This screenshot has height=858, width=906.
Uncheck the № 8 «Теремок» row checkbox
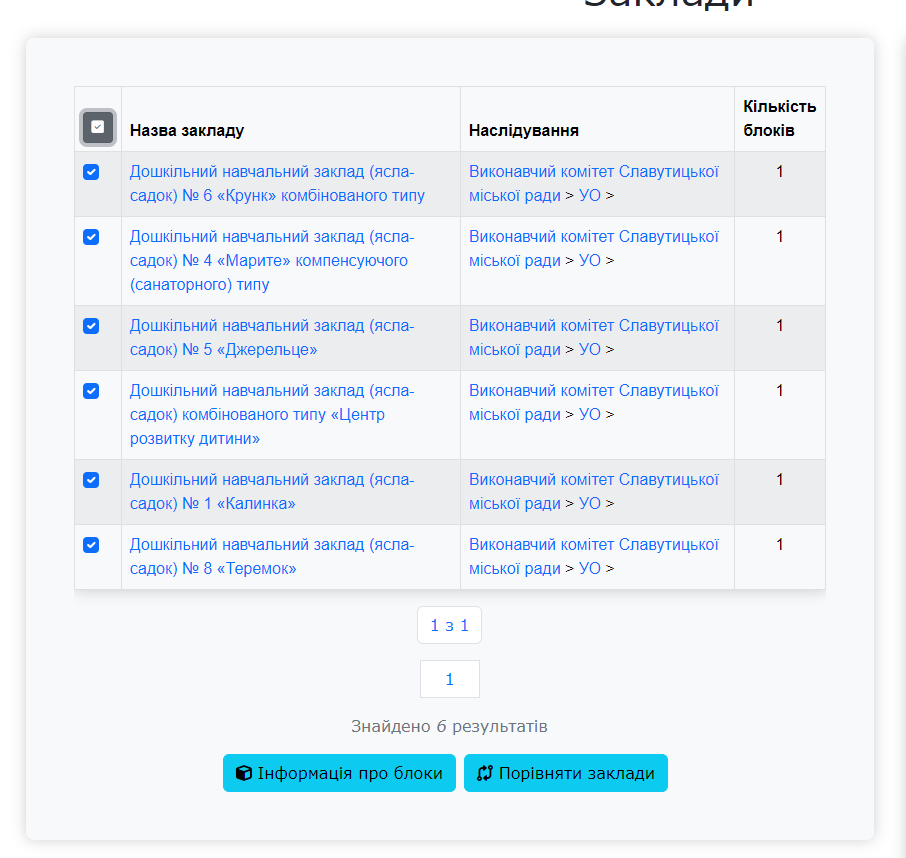point(91,545)
